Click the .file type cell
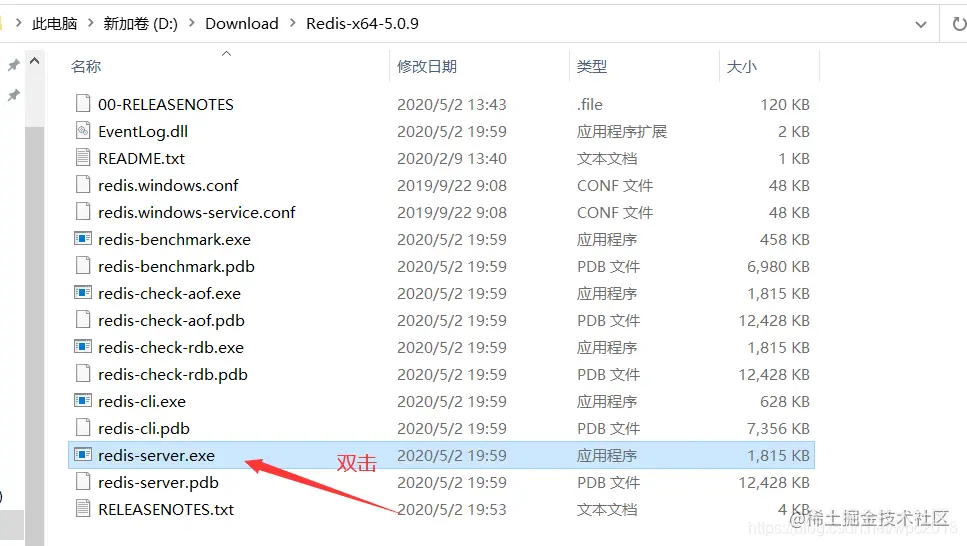 (x=590, y=104)
